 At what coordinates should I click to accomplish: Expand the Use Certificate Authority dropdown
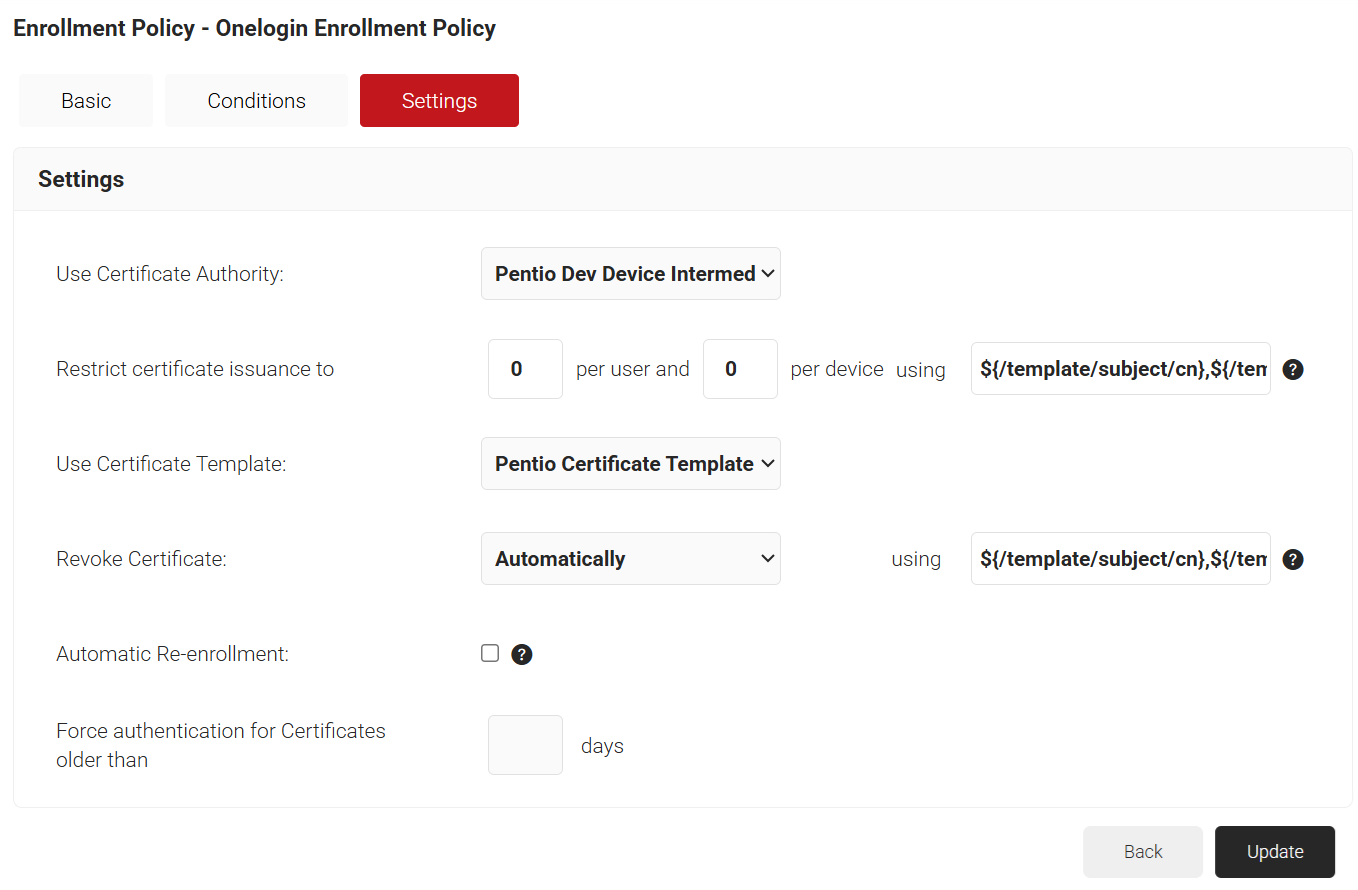[x=630, y=274]
